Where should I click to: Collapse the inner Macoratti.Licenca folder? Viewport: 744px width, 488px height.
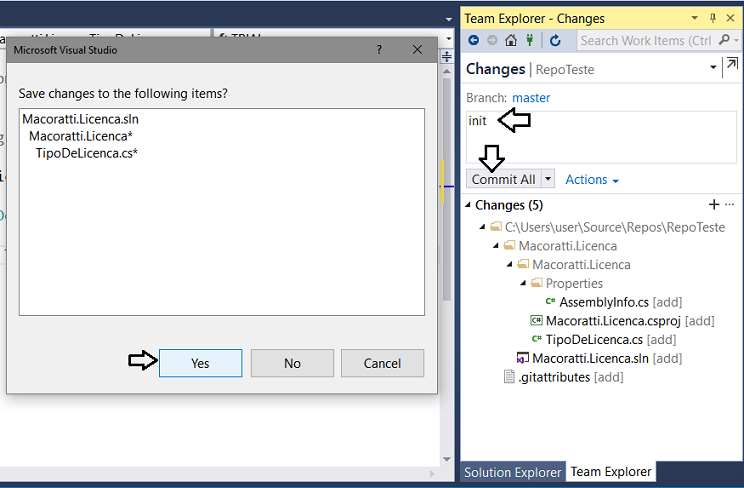(510, 264)
